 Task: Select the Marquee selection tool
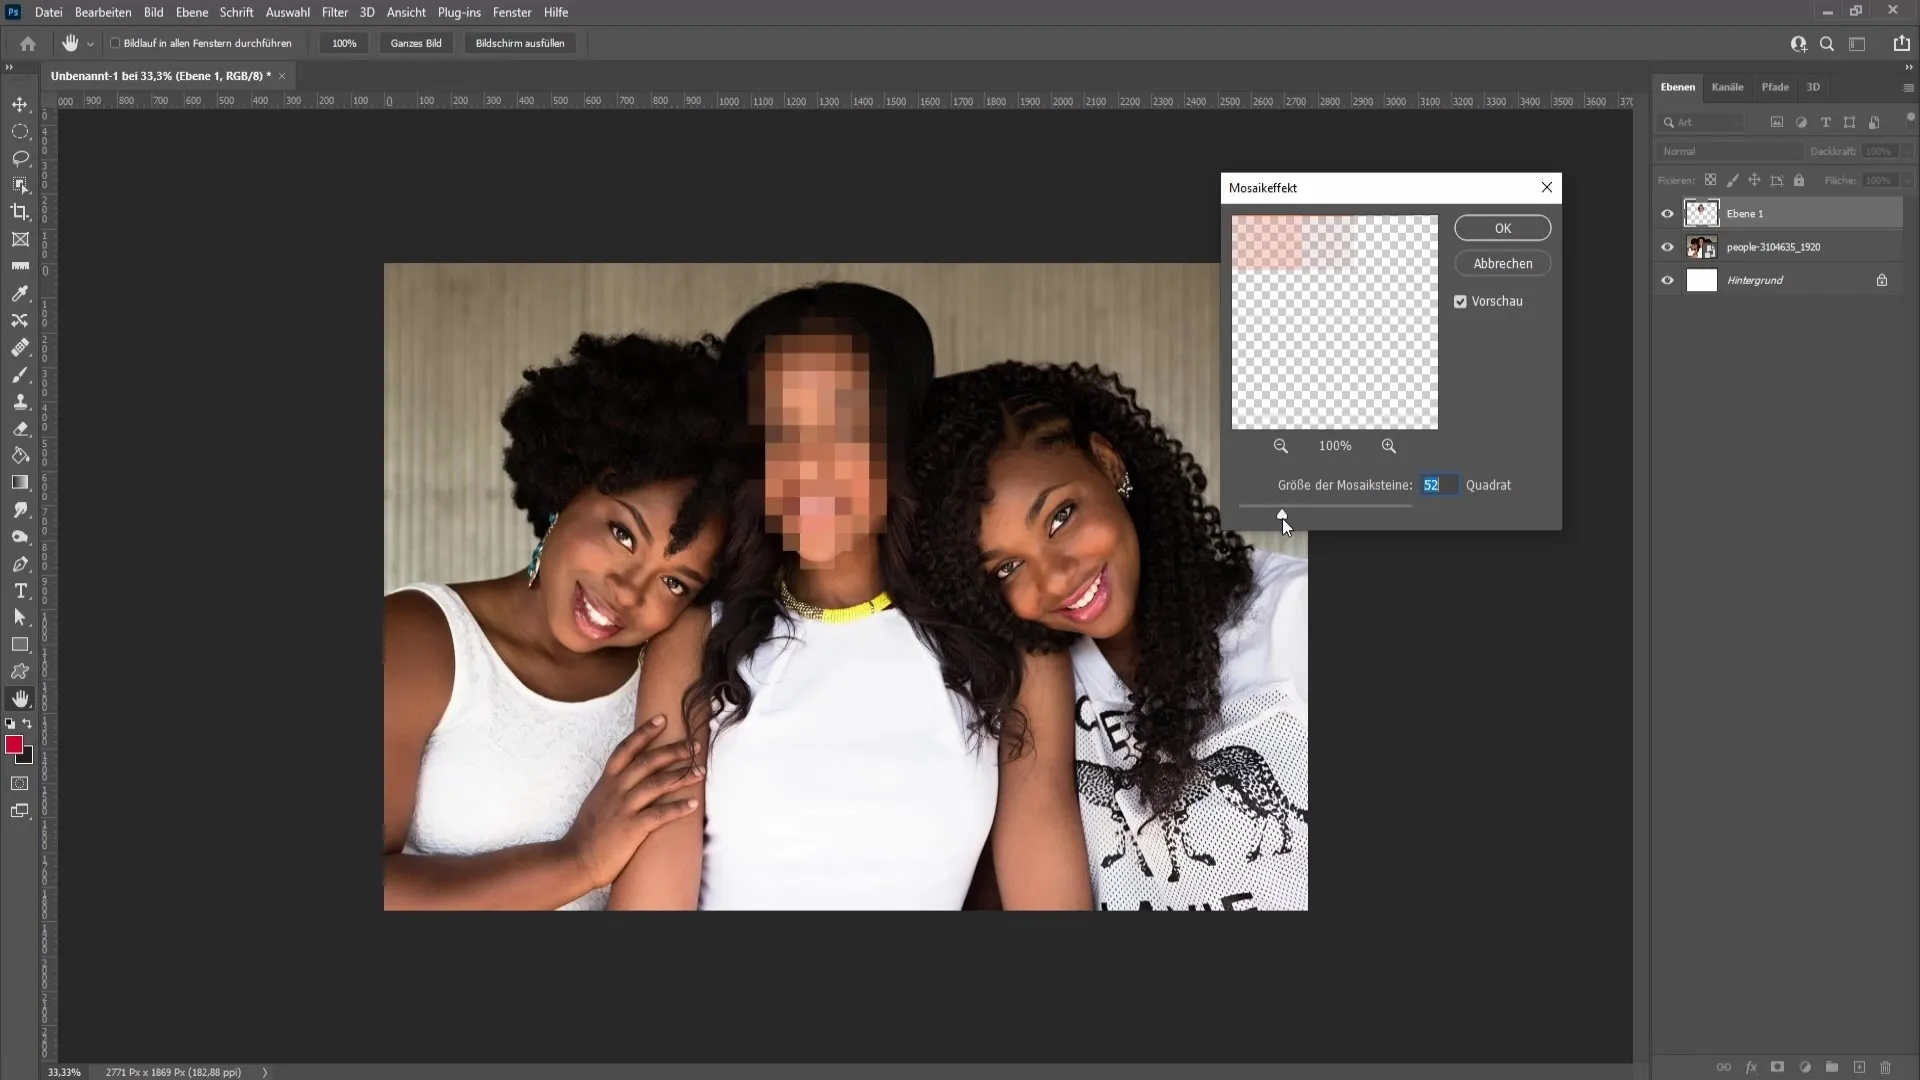(20, 129)
